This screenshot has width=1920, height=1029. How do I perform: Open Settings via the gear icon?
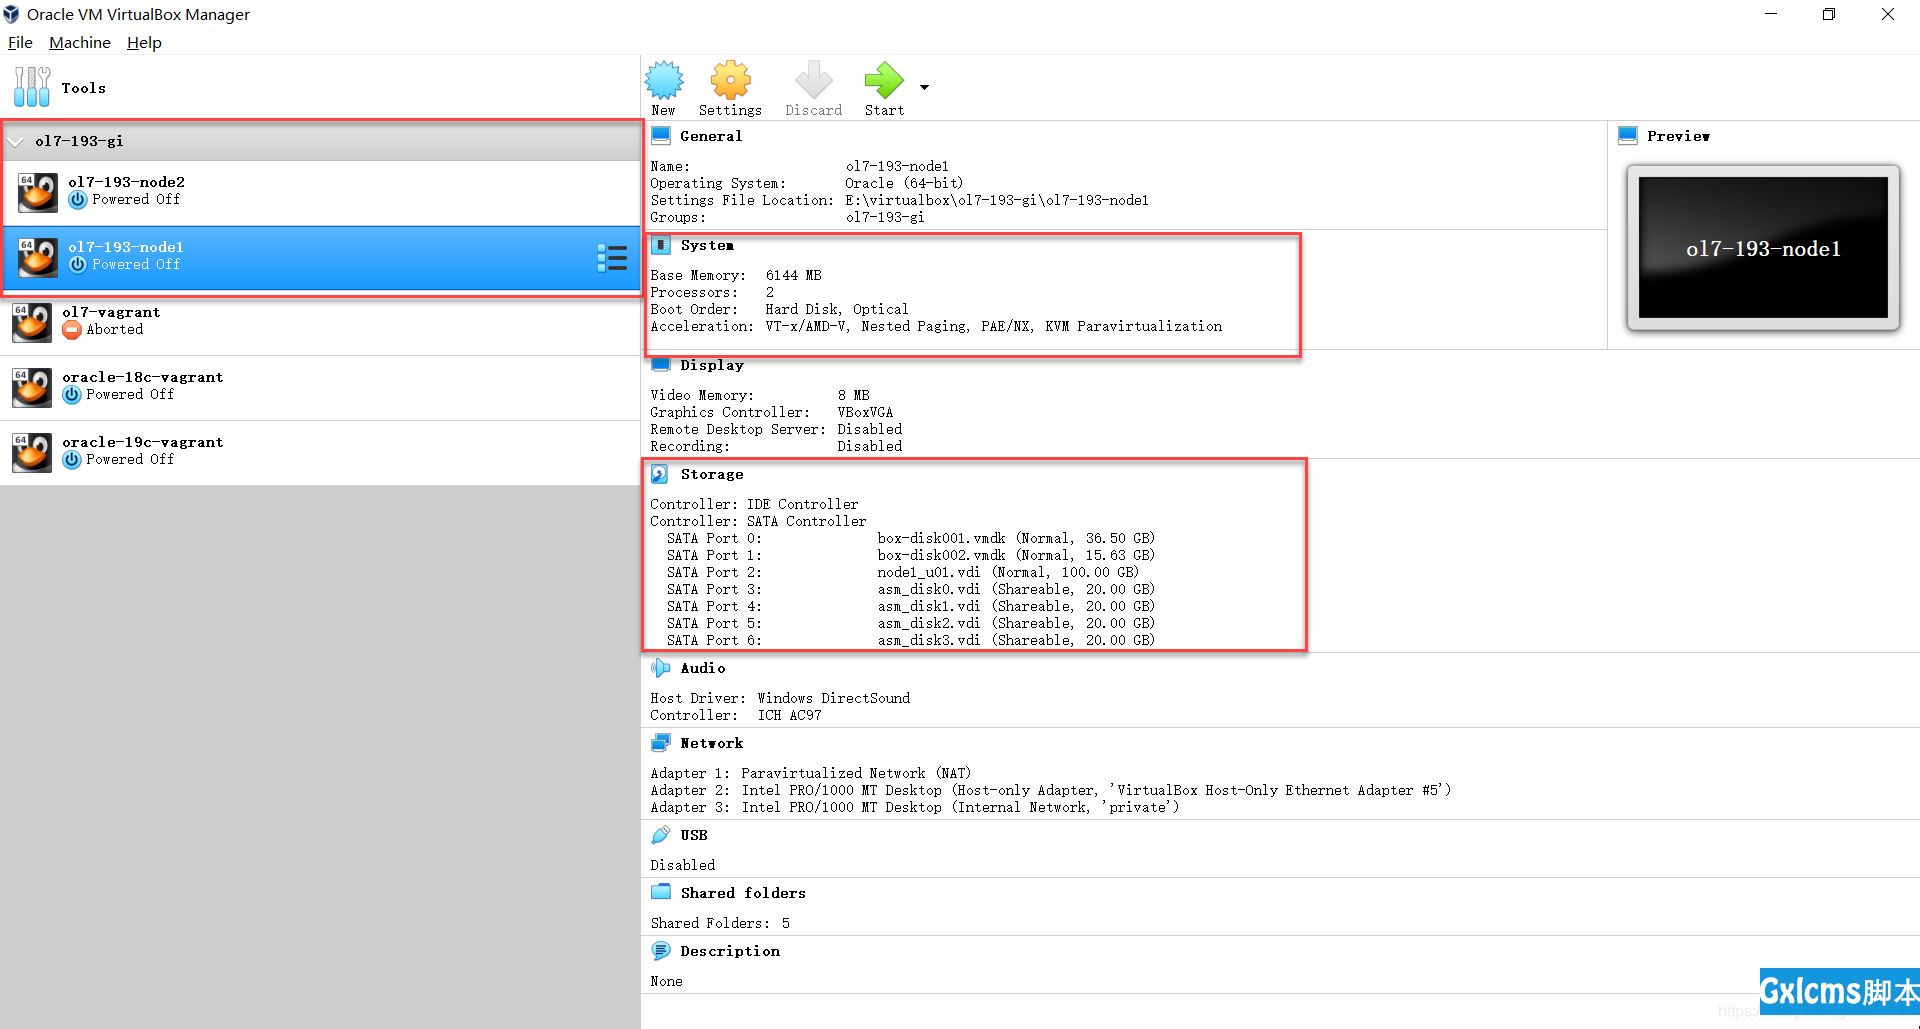click(730, 80)
